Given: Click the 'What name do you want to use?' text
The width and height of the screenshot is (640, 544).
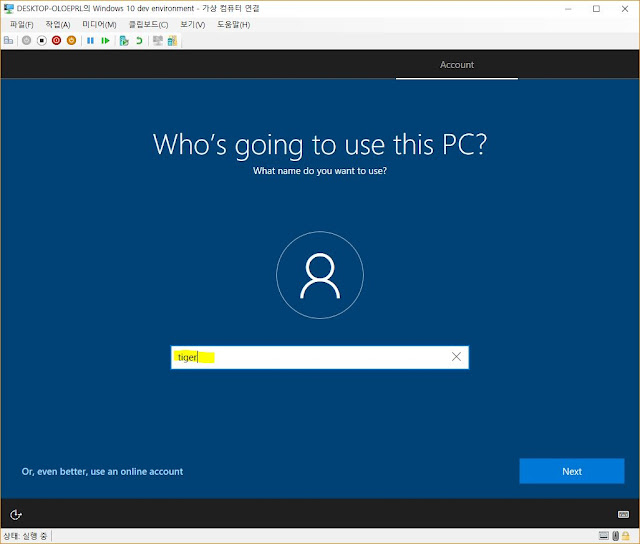Looking at the screenshot, I should 320,171.
